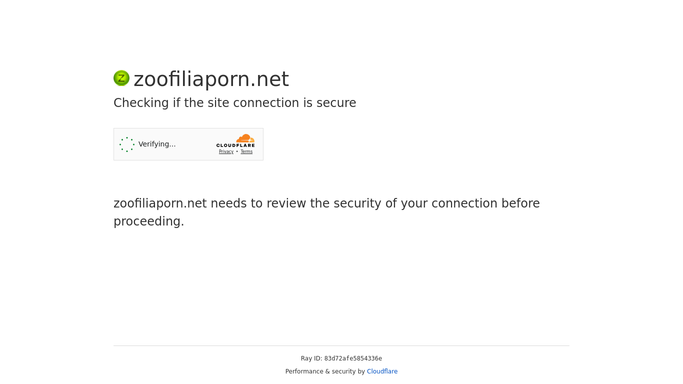Click the Ray ID label in the footer
Screen dimensions: 683x384
tap(311, 358)
